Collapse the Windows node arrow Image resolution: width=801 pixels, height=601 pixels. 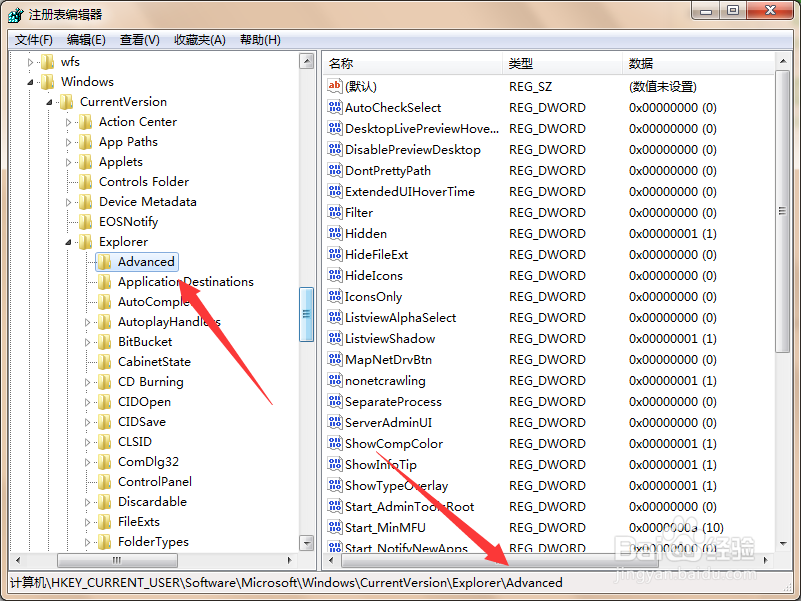tap(30, 81)
